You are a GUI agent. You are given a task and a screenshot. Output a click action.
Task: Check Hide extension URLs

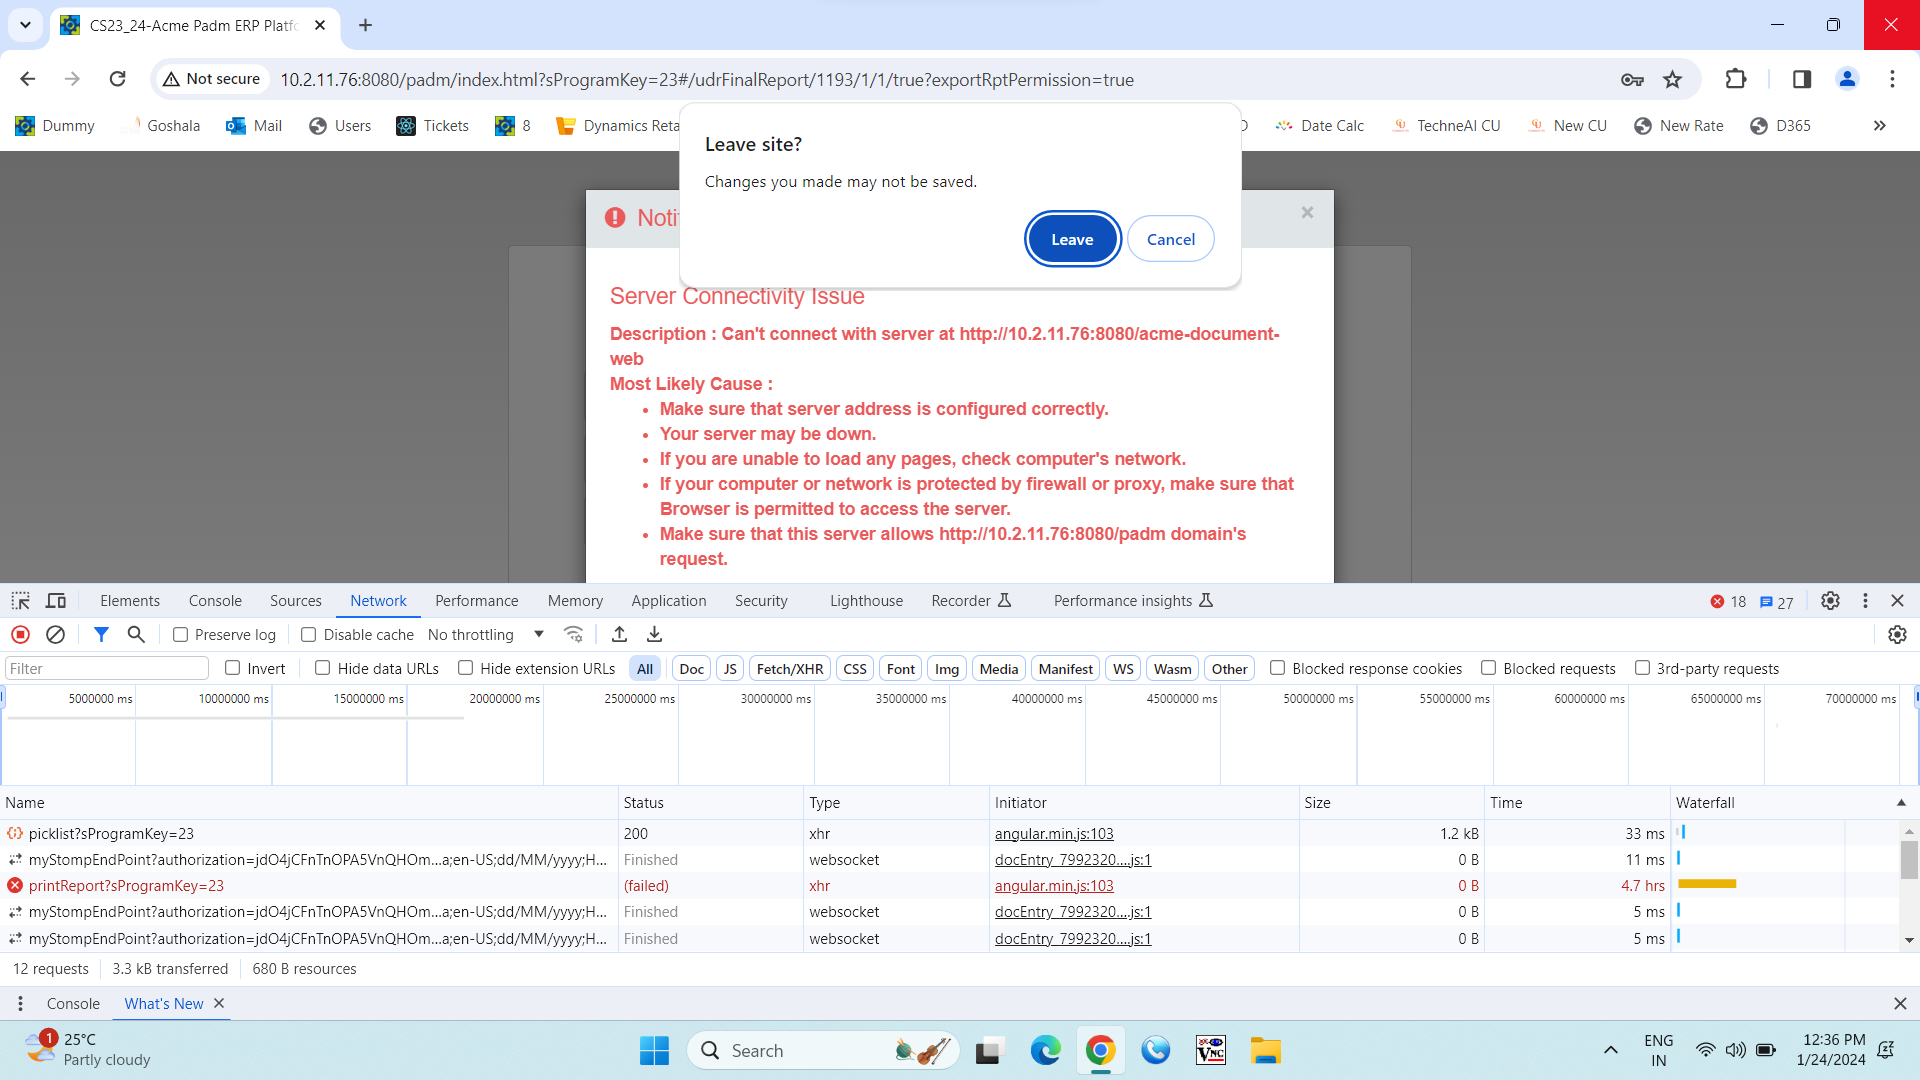coord(466,668)
